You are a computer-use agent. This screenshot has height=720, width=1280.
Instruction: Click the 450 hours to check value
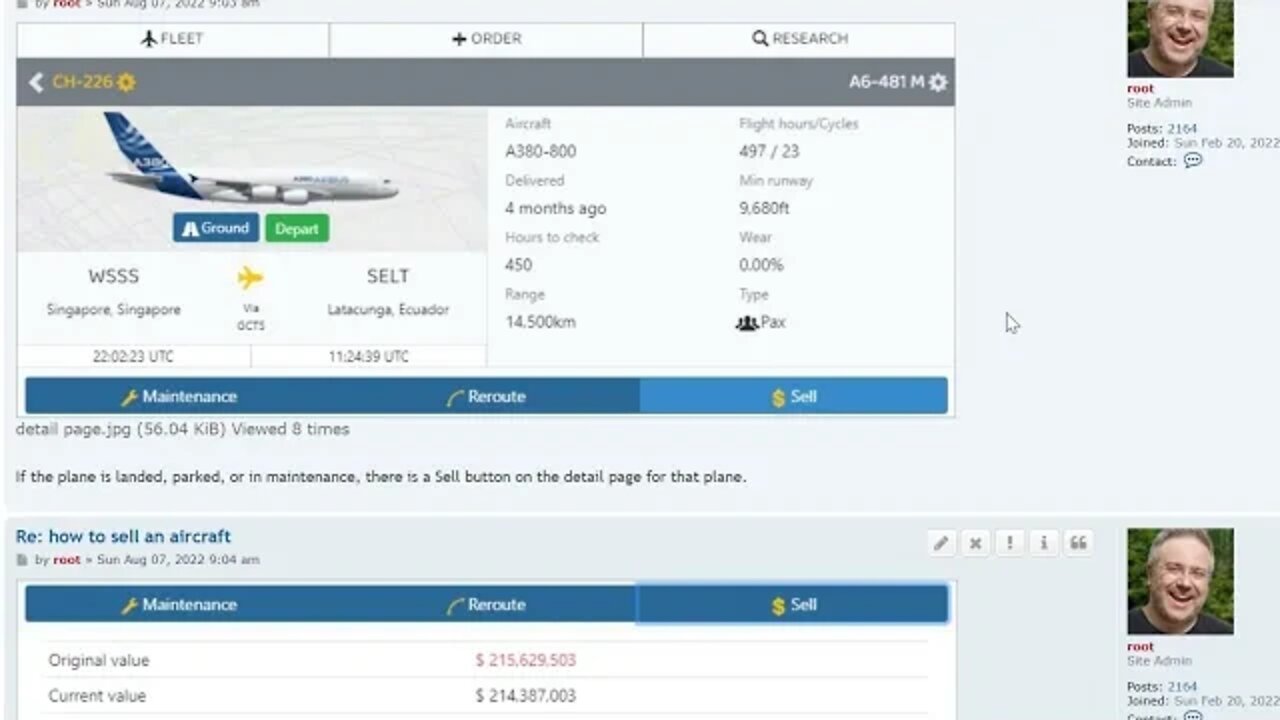[518, 265]
